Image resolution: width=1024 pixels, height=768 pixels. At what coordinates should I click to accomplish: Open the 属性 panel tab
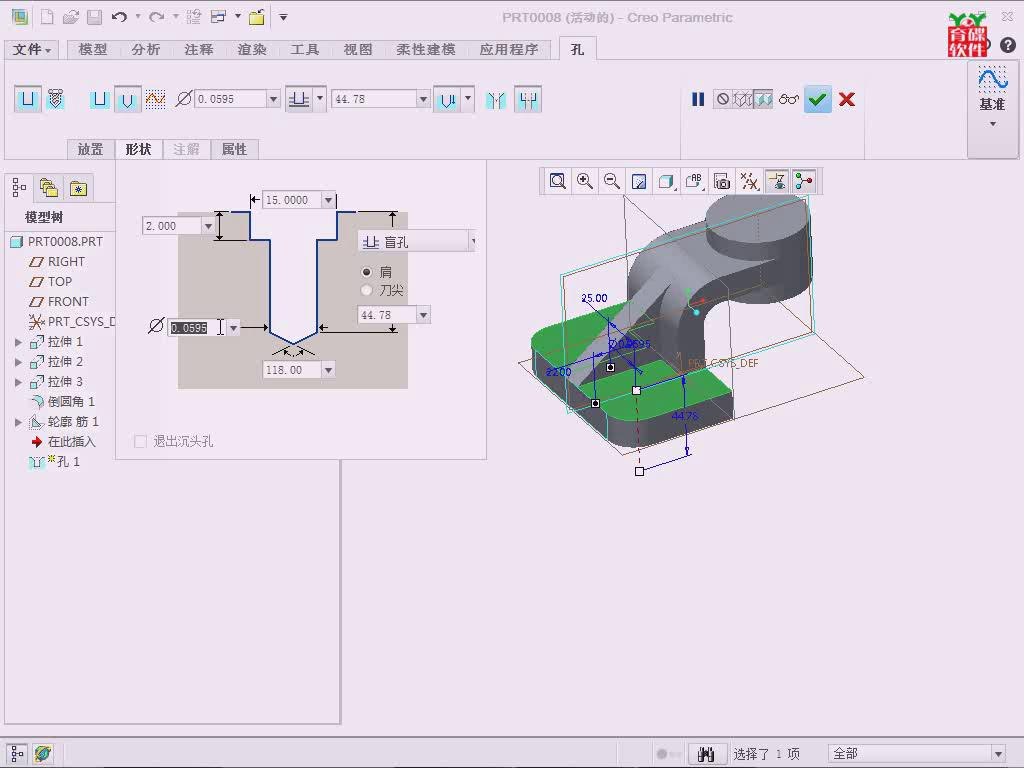[234, 150]
